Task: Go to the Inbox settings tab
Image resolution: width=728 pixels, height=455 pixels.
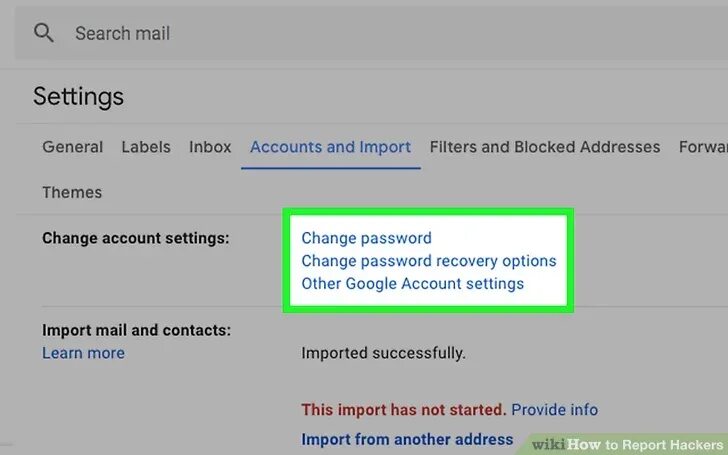Action: click(210, 147)
